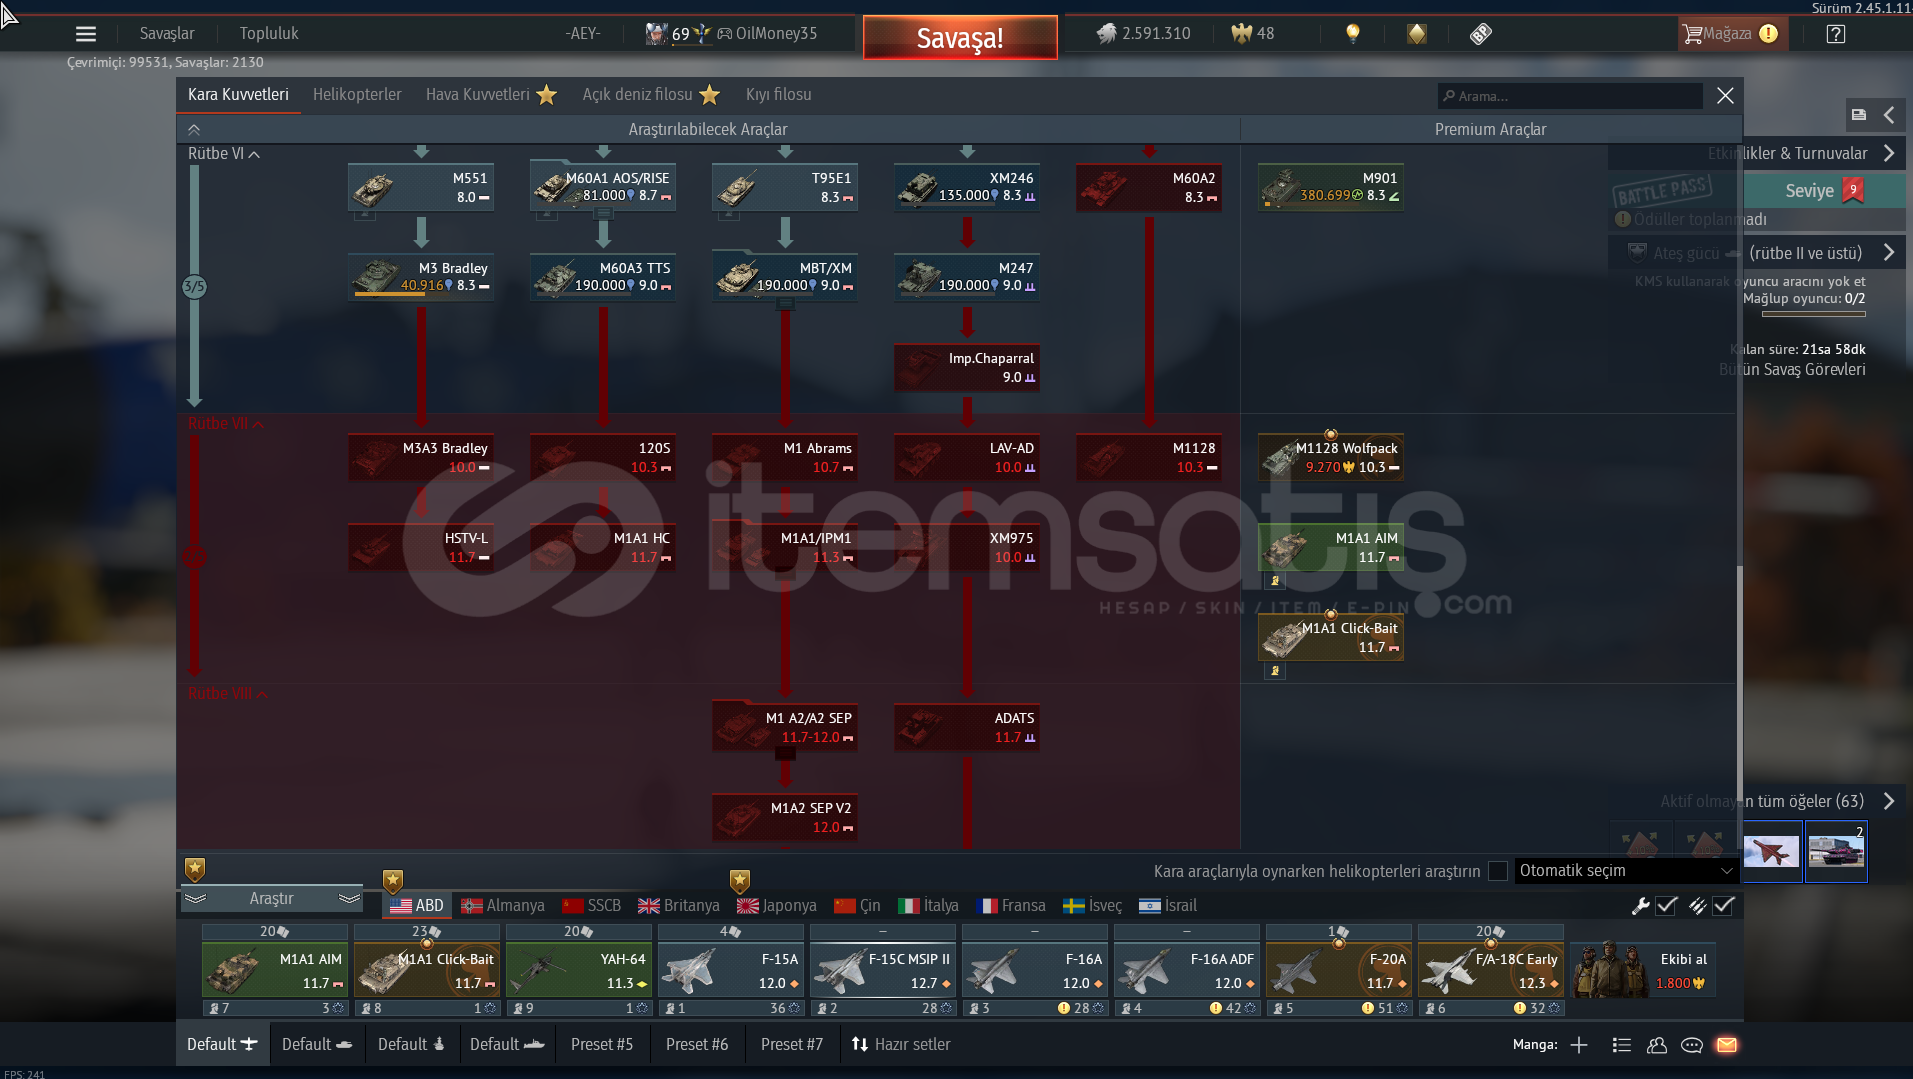Image resolution: width=1913 pixels, height=1079 pixels.
Task: Click the Arama search field
Action: pos(1570,97)
